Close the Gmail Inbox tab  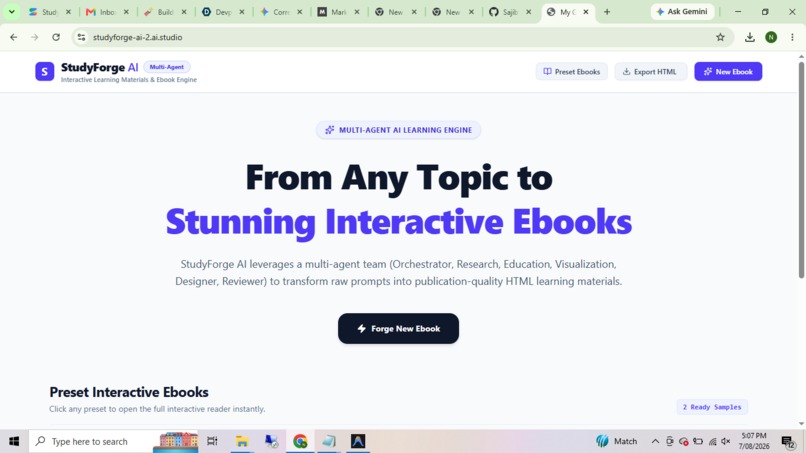pos(126,12)
